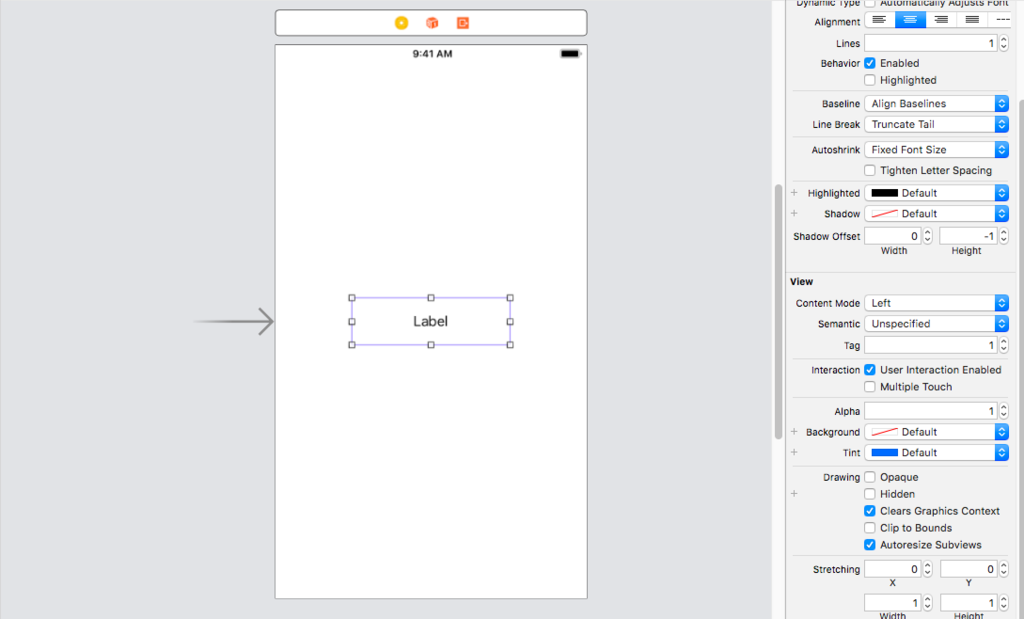Click the Tag stepper
Screen dimensions: 1024x619
click(1004, 345)
